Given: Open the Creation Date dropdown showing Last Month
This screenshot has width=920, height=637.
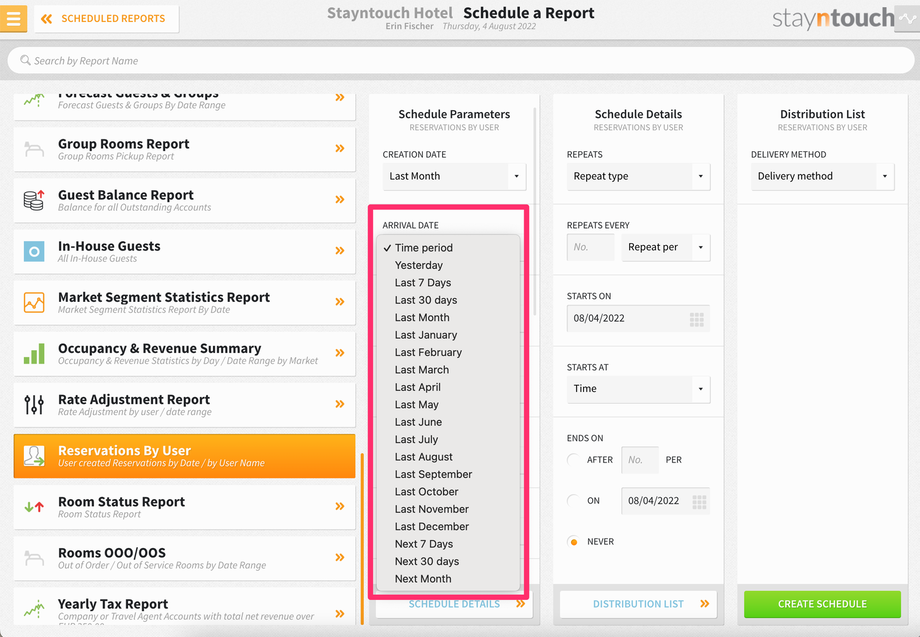Looking at the screenshot, I should coord(454,176).
